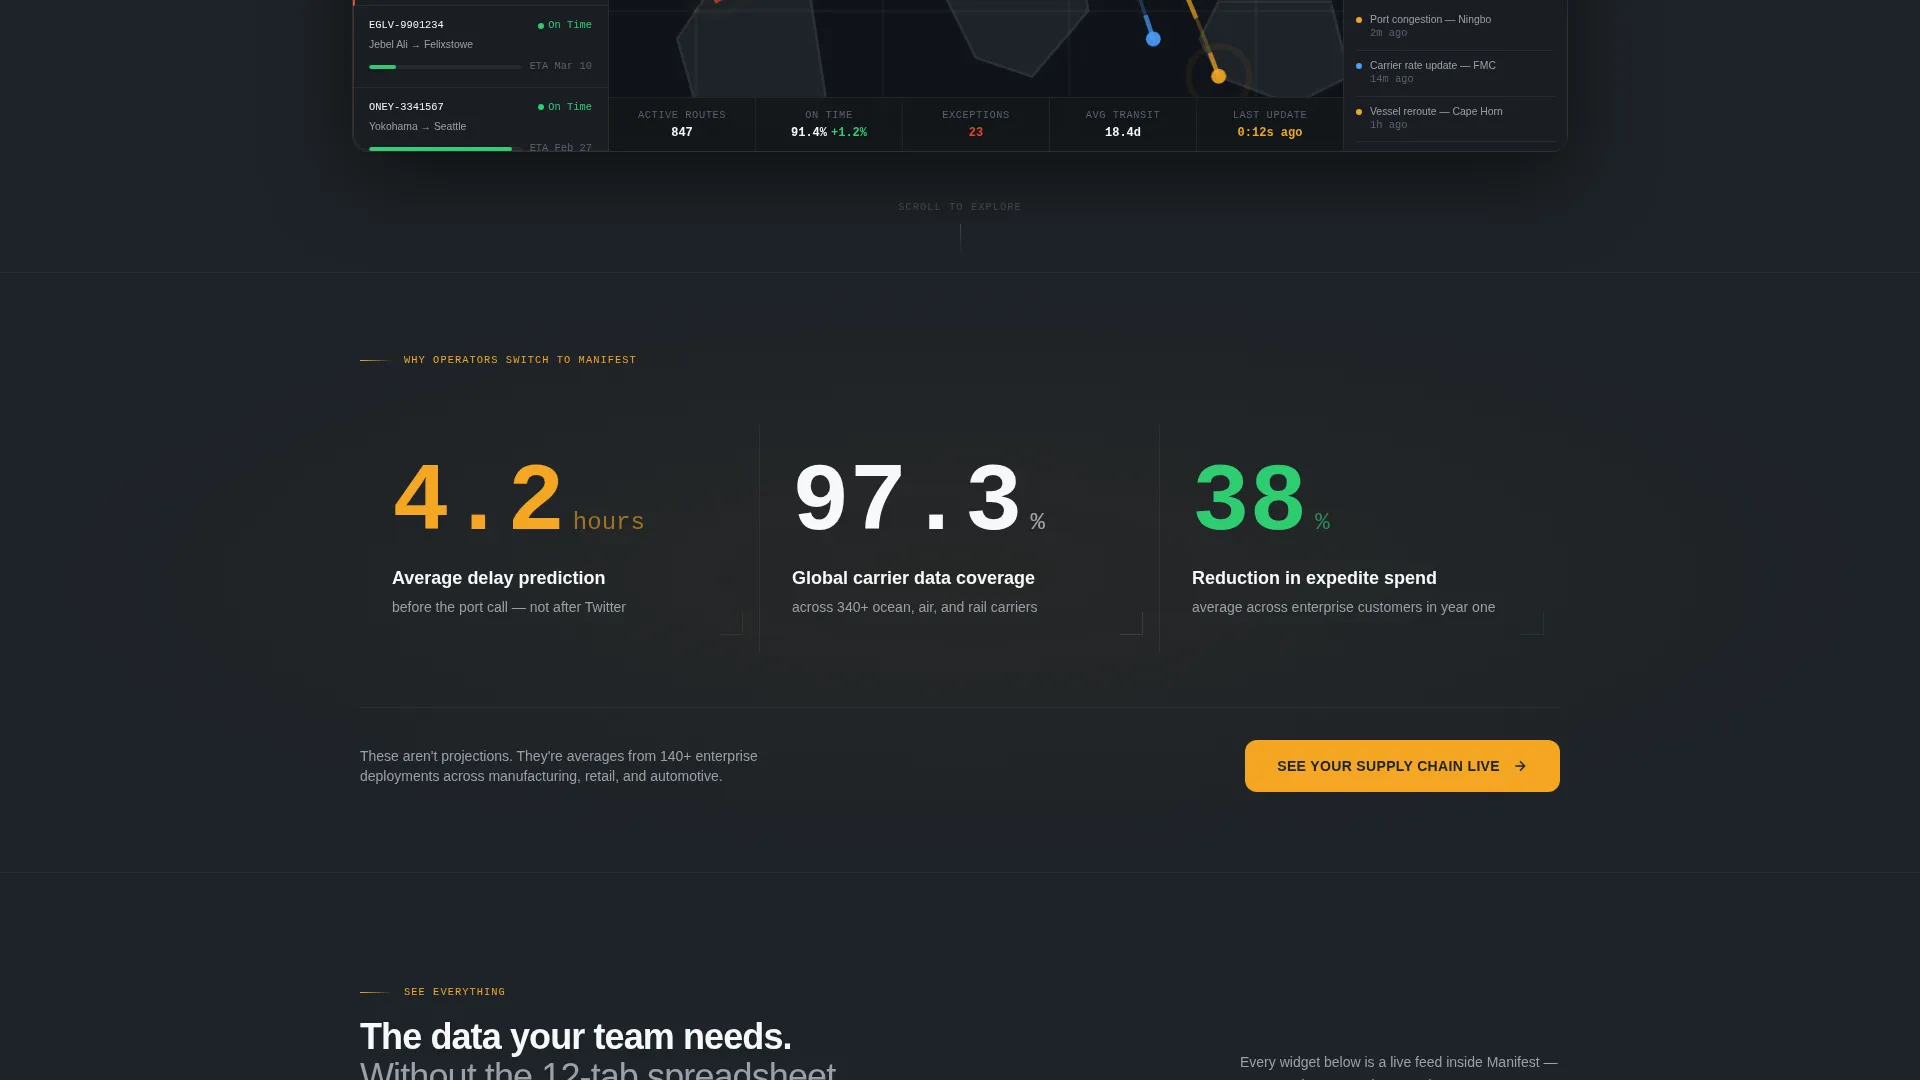Select the Exceptions 23 stat
Image resolution: width=1920 pixels, height=1080 pixels.
(976, 124)
